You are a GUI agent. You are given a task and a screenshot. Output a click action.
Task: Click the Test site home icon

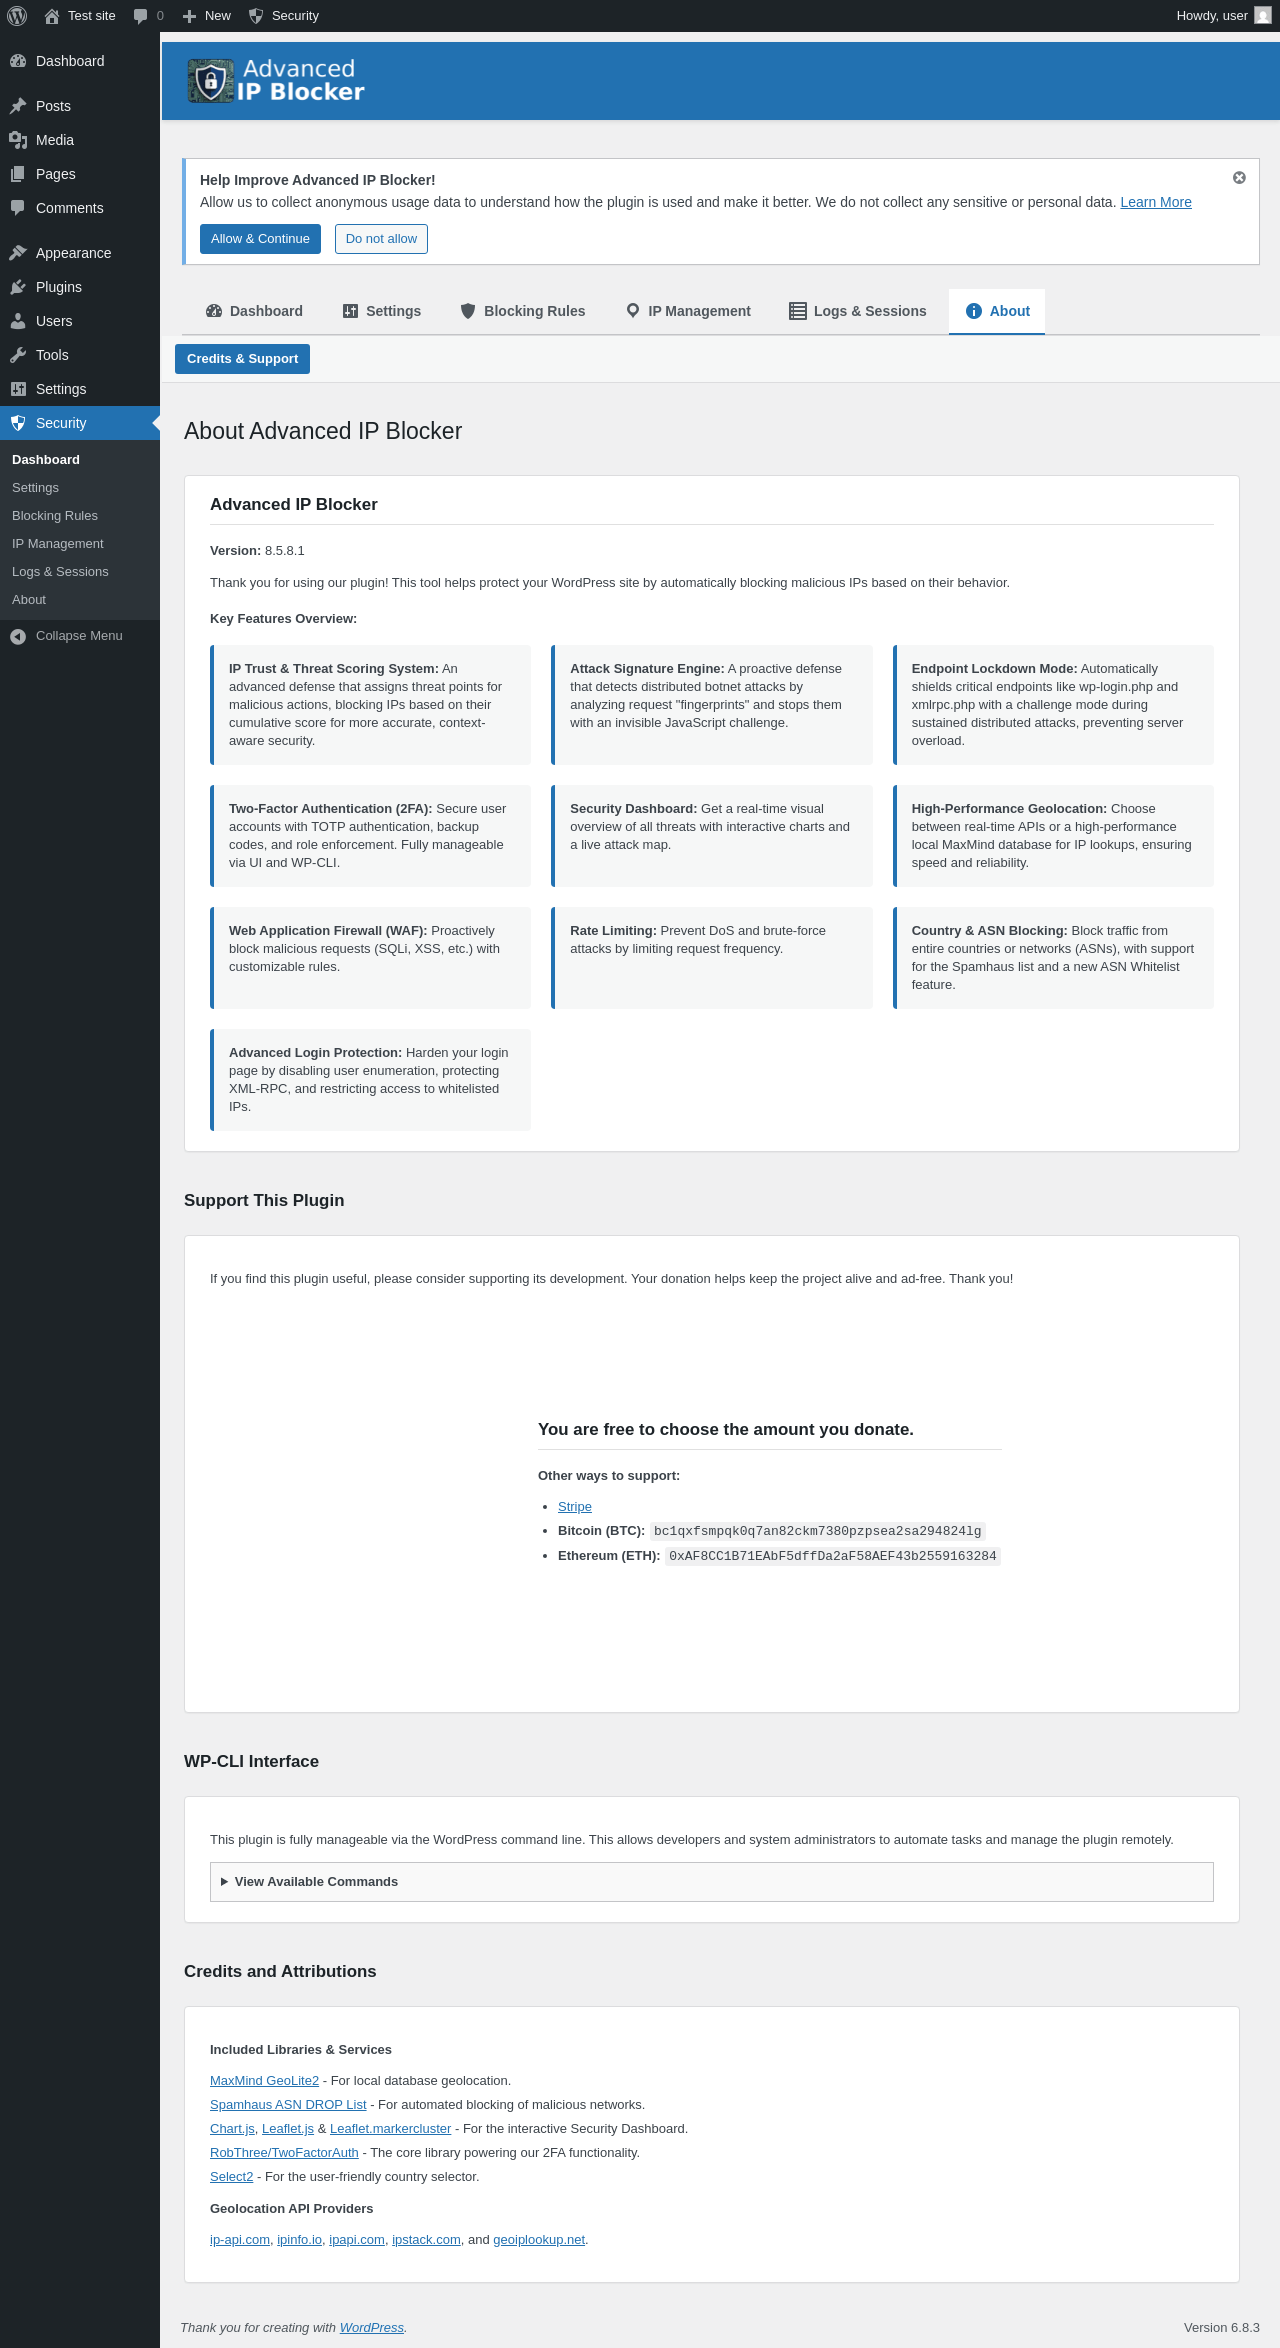coord(52,16)
